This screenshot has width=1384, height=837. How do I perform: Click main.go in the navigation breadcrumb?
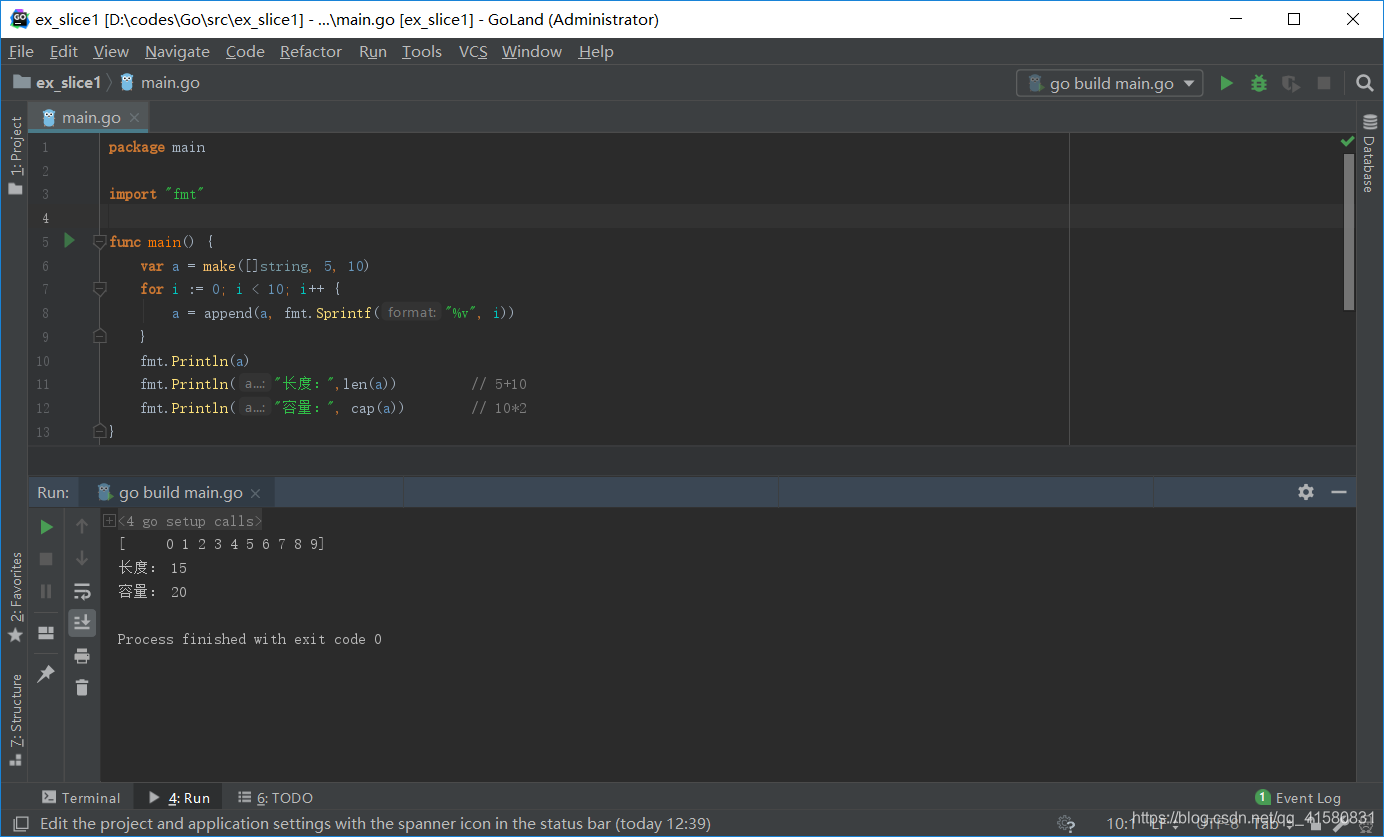point(160,82)
